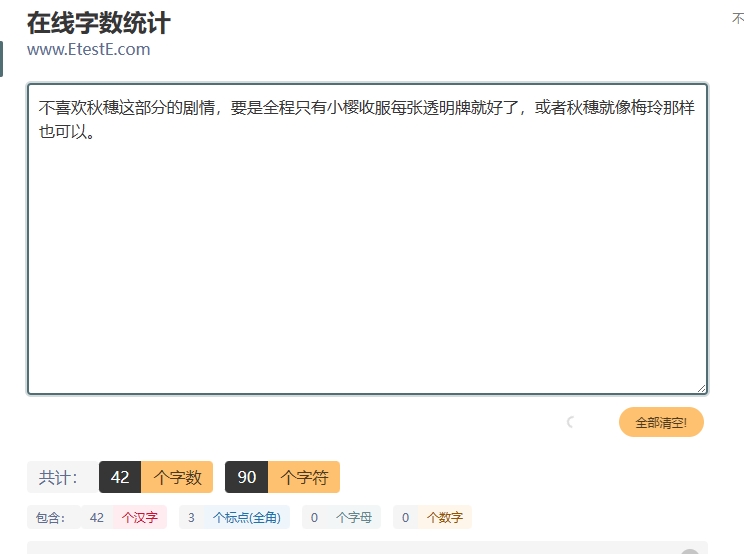Screen dimensions: 744x554
Task: Click the 42 个汉字 statistic
Action: click(124, 517)
